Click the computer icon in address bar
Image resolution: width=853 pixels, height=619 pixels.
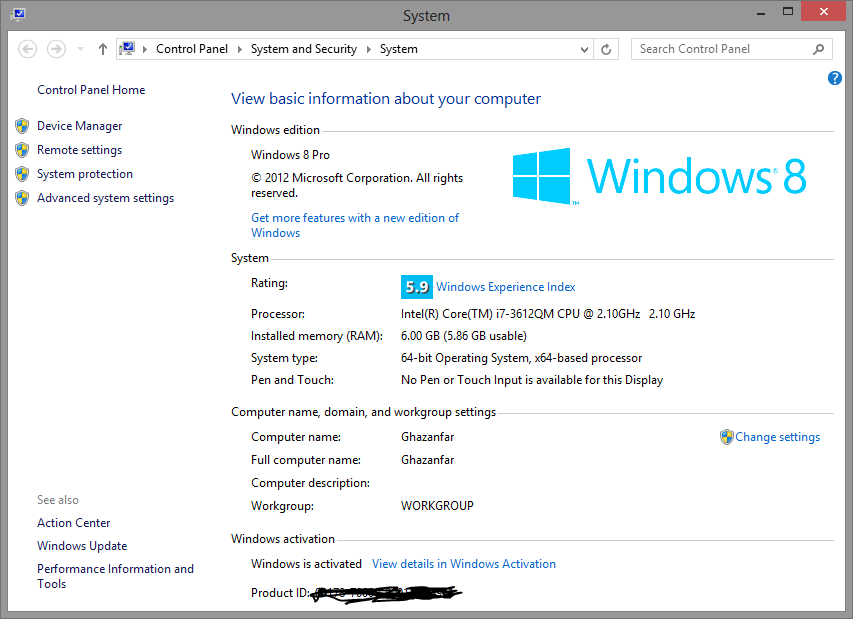127,49
